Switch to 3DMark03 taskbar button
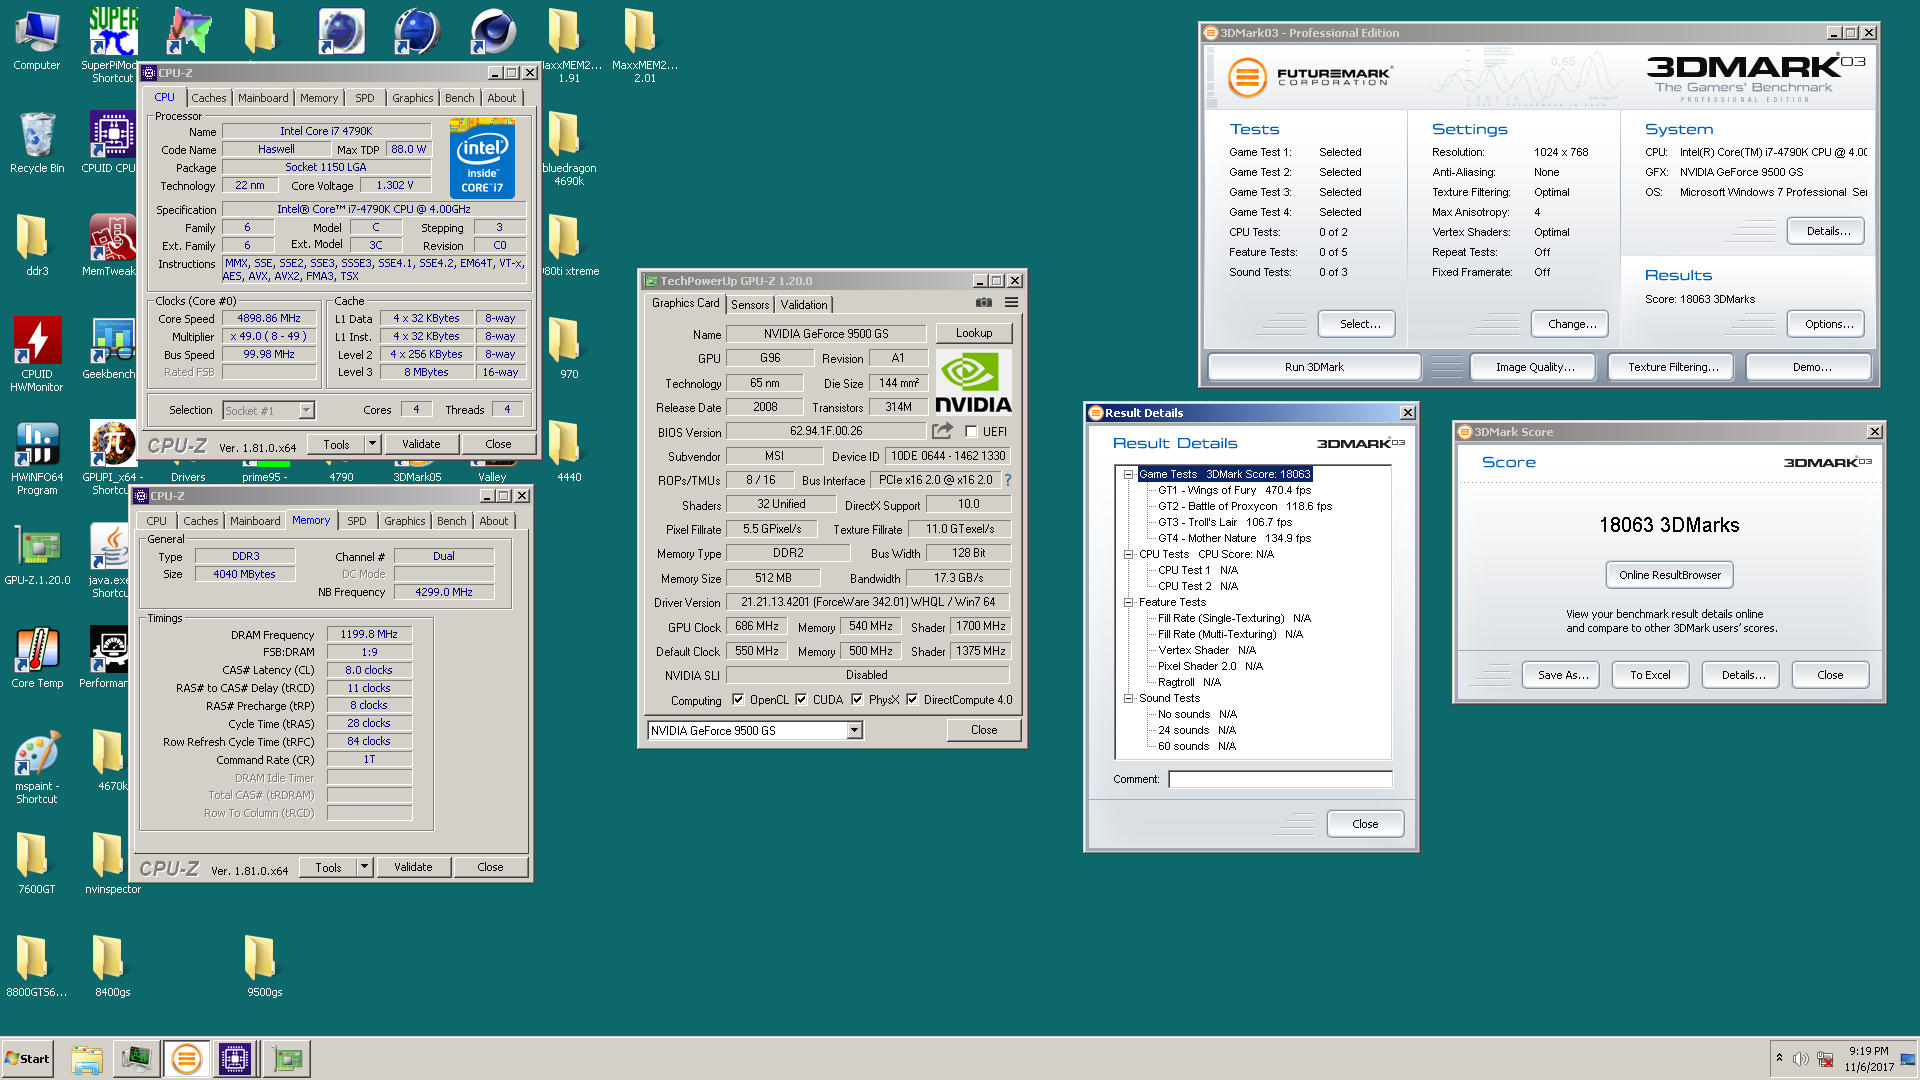The width and height of the screenshot is (1920, 1080). [x=186, y=1059]
